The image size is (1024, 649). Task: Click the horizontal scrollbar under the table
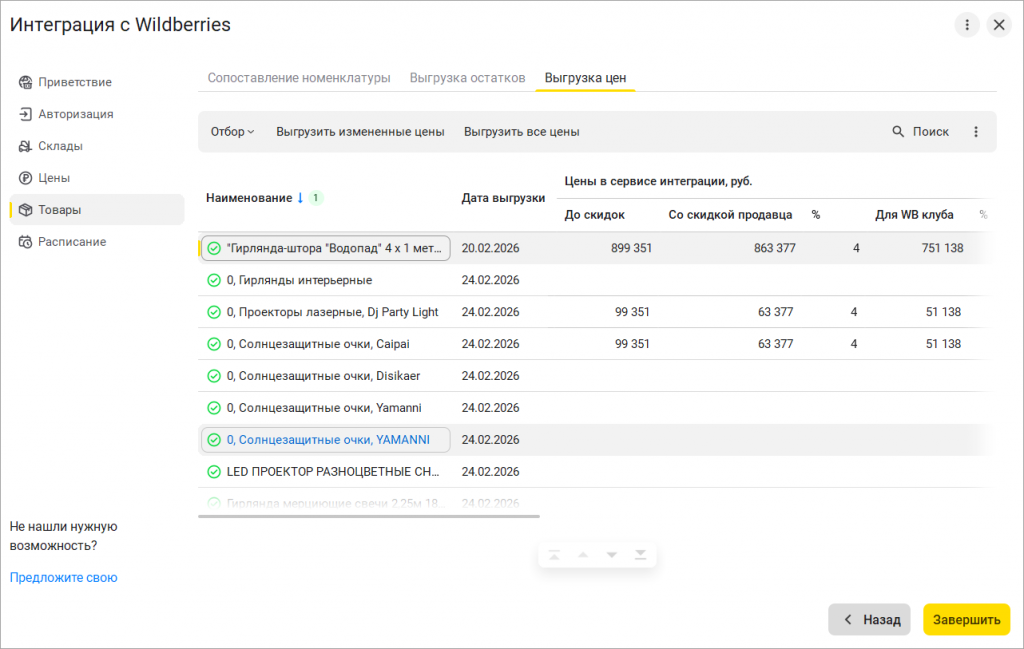coord(369,516)
